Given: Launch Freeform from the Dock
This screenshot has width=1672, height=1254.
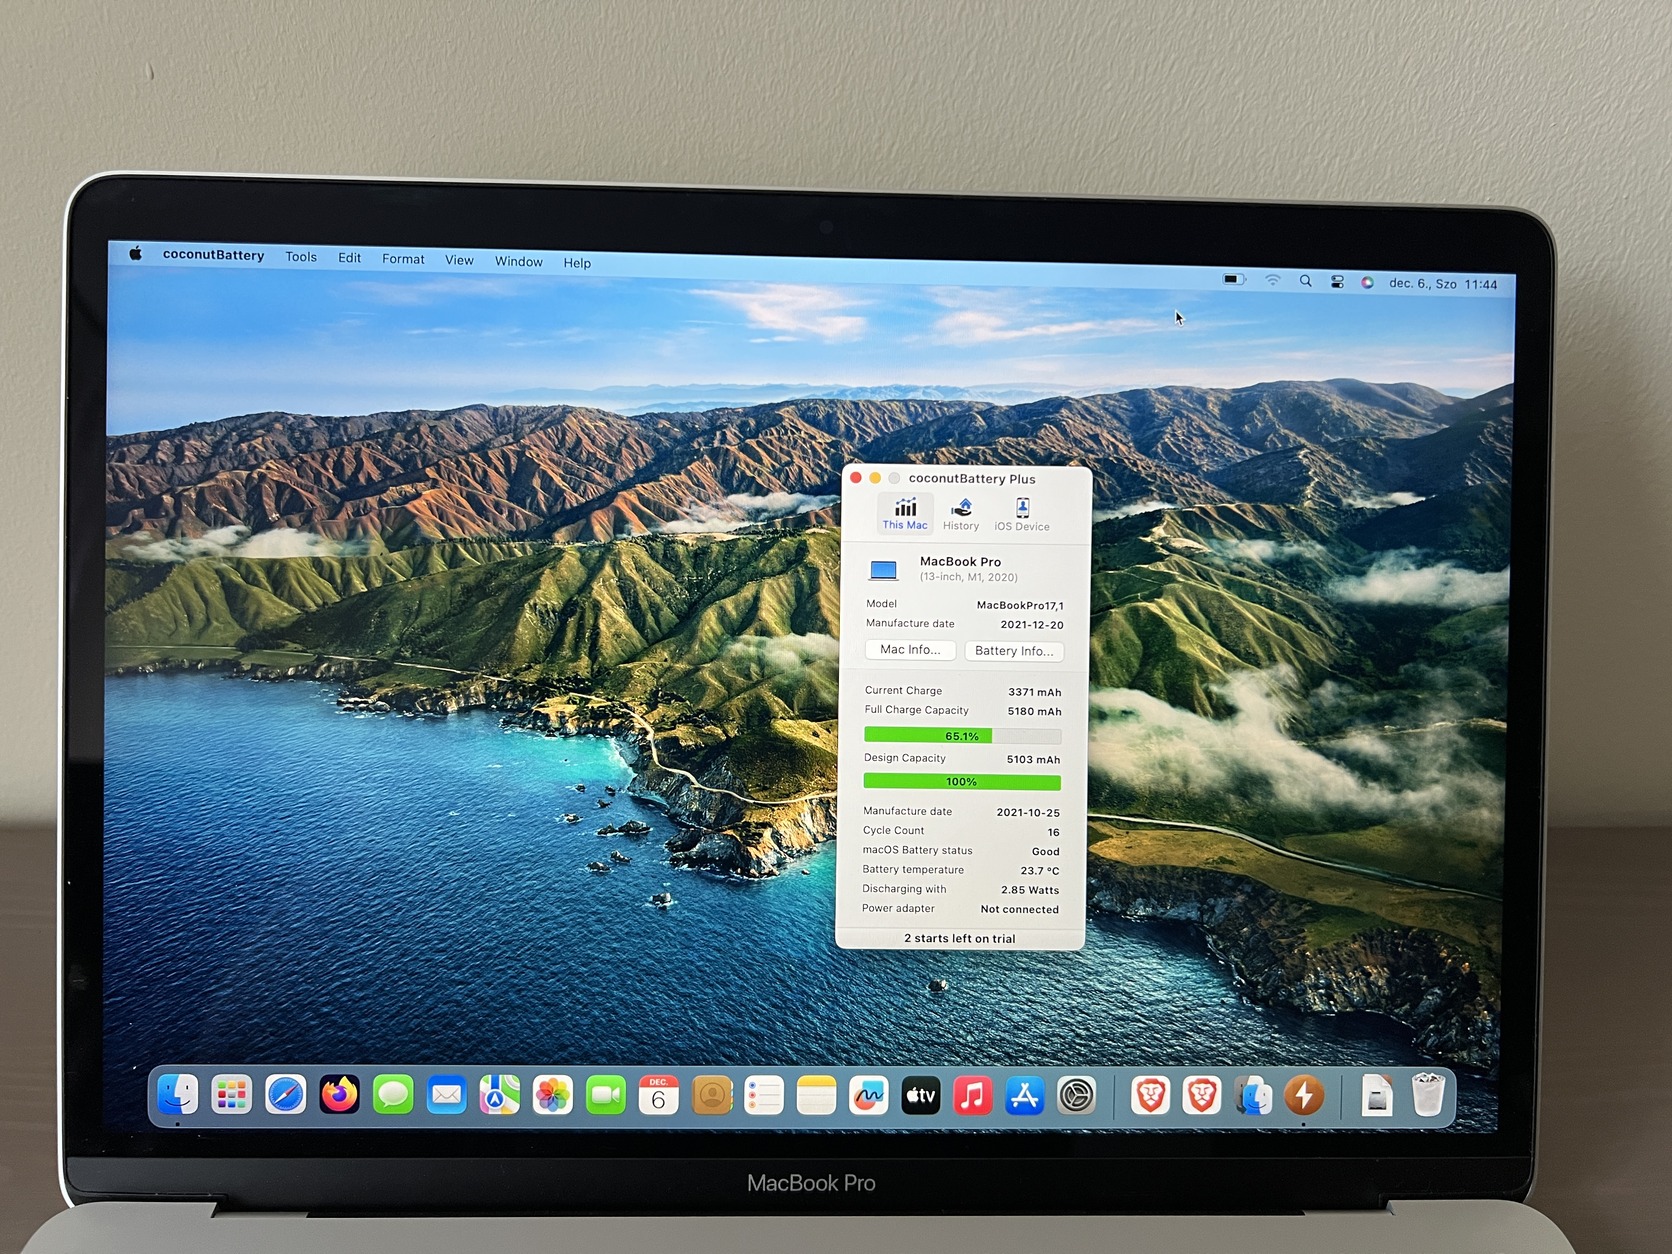Looking at the screenshot, I should (x=868, y=1096).
